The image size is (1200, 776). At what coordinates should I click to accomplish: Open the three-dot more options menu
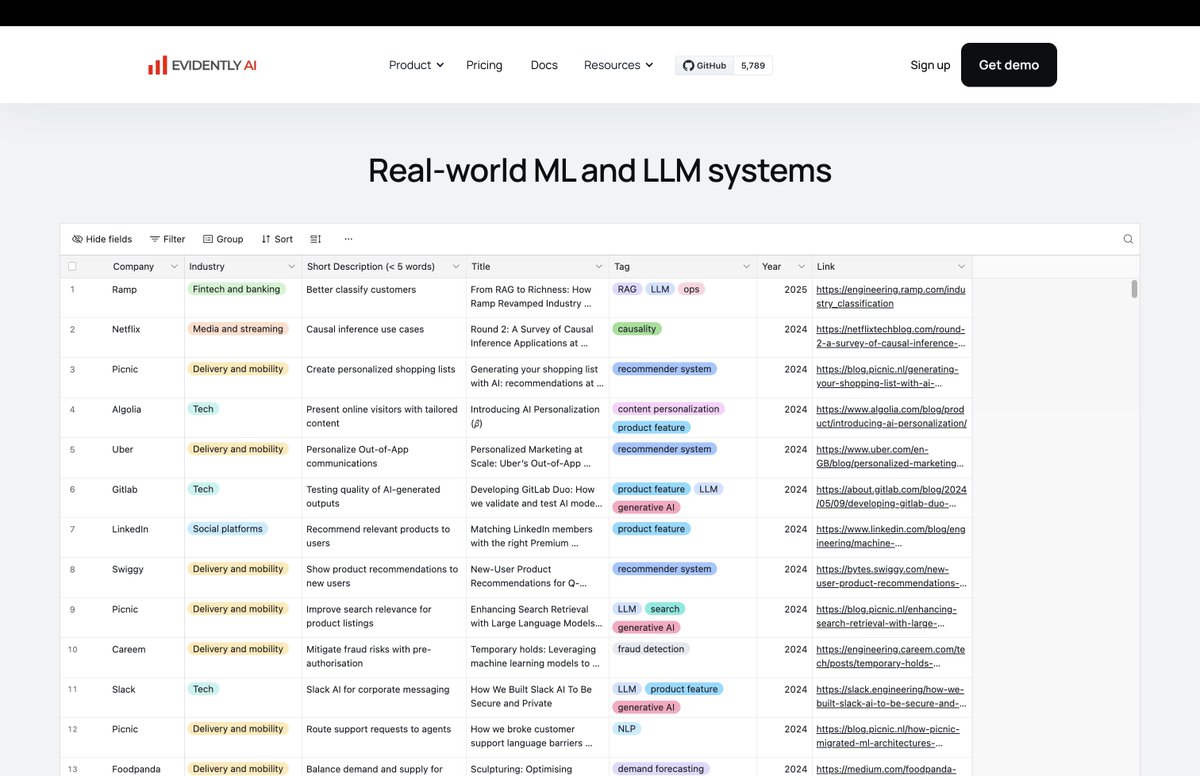click(348, 239)
